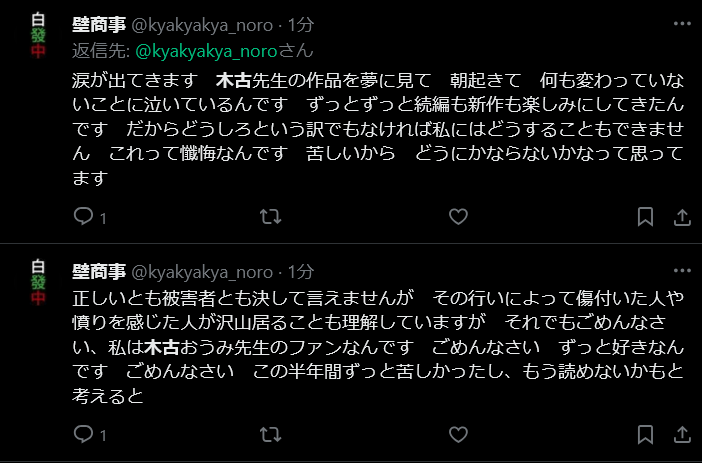Reply to the first tweet
This screenshot has width=702, height=463.
click(x=84, y=217)
